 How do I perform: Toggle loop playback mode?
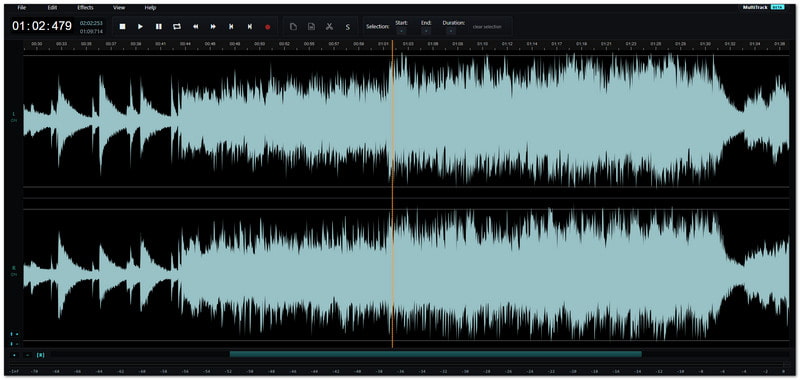click(x=177, y=27)
